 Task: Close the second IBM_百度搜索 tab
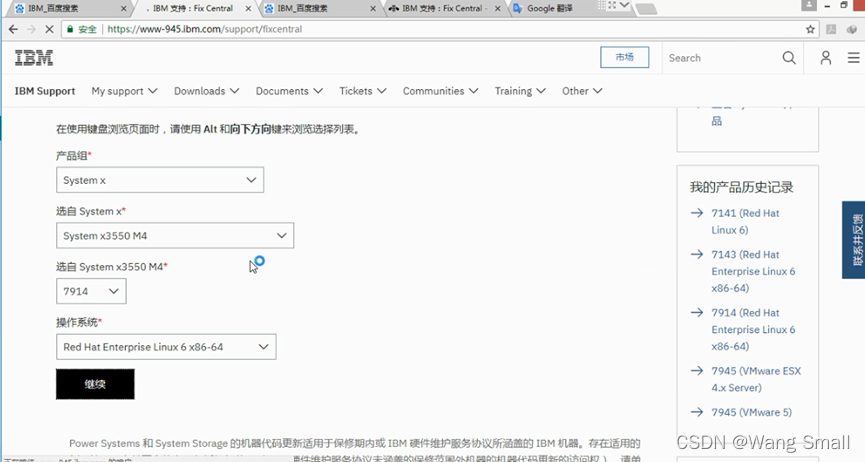pos(373,8)
